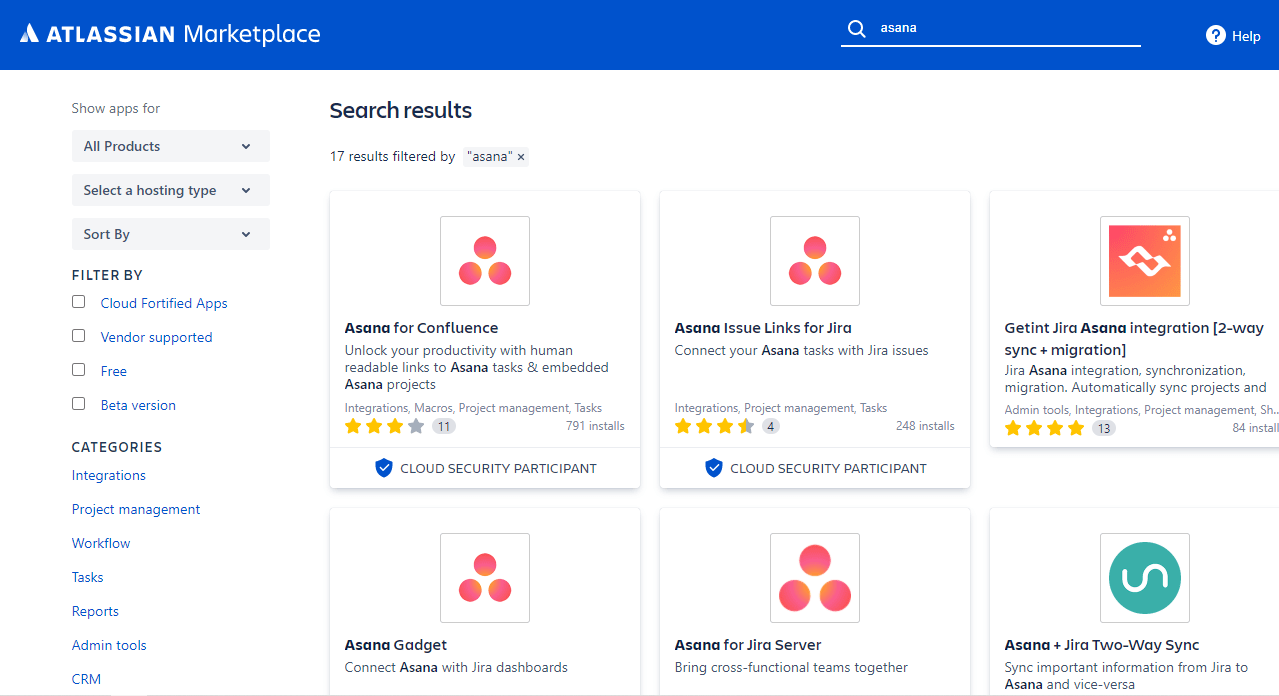Click the Asana + Jira Two-Way Sync icon
This screenshot has height=696, width=1279.
click(1144, 578)
